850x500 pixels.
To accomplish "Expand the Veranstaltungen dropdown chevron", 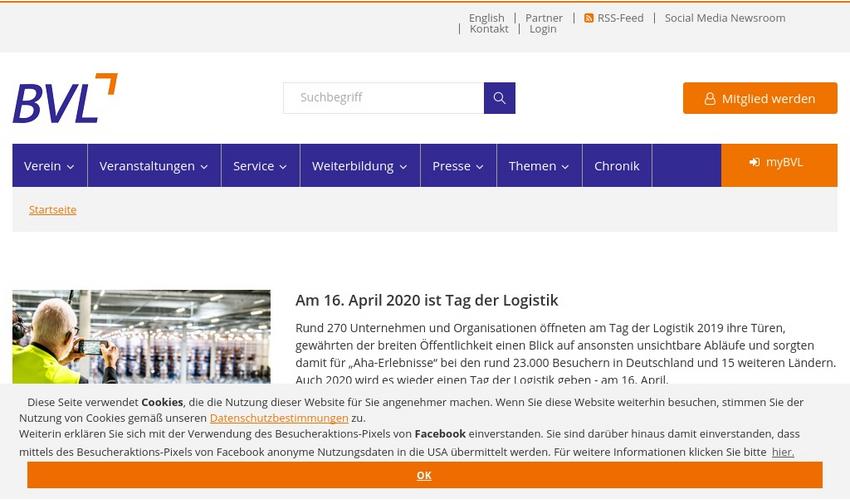I will (x=204, y=167).
